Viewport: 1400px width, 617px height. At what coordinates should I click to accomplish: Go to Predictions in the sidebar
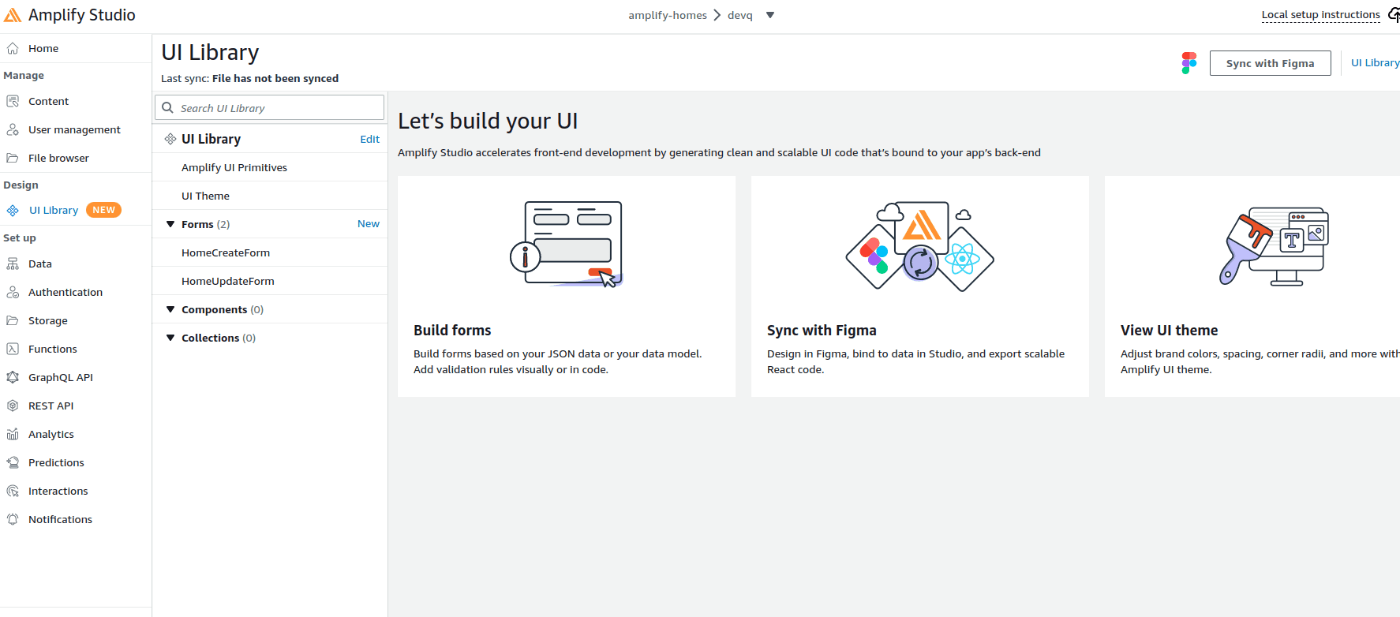pos(56,463)
